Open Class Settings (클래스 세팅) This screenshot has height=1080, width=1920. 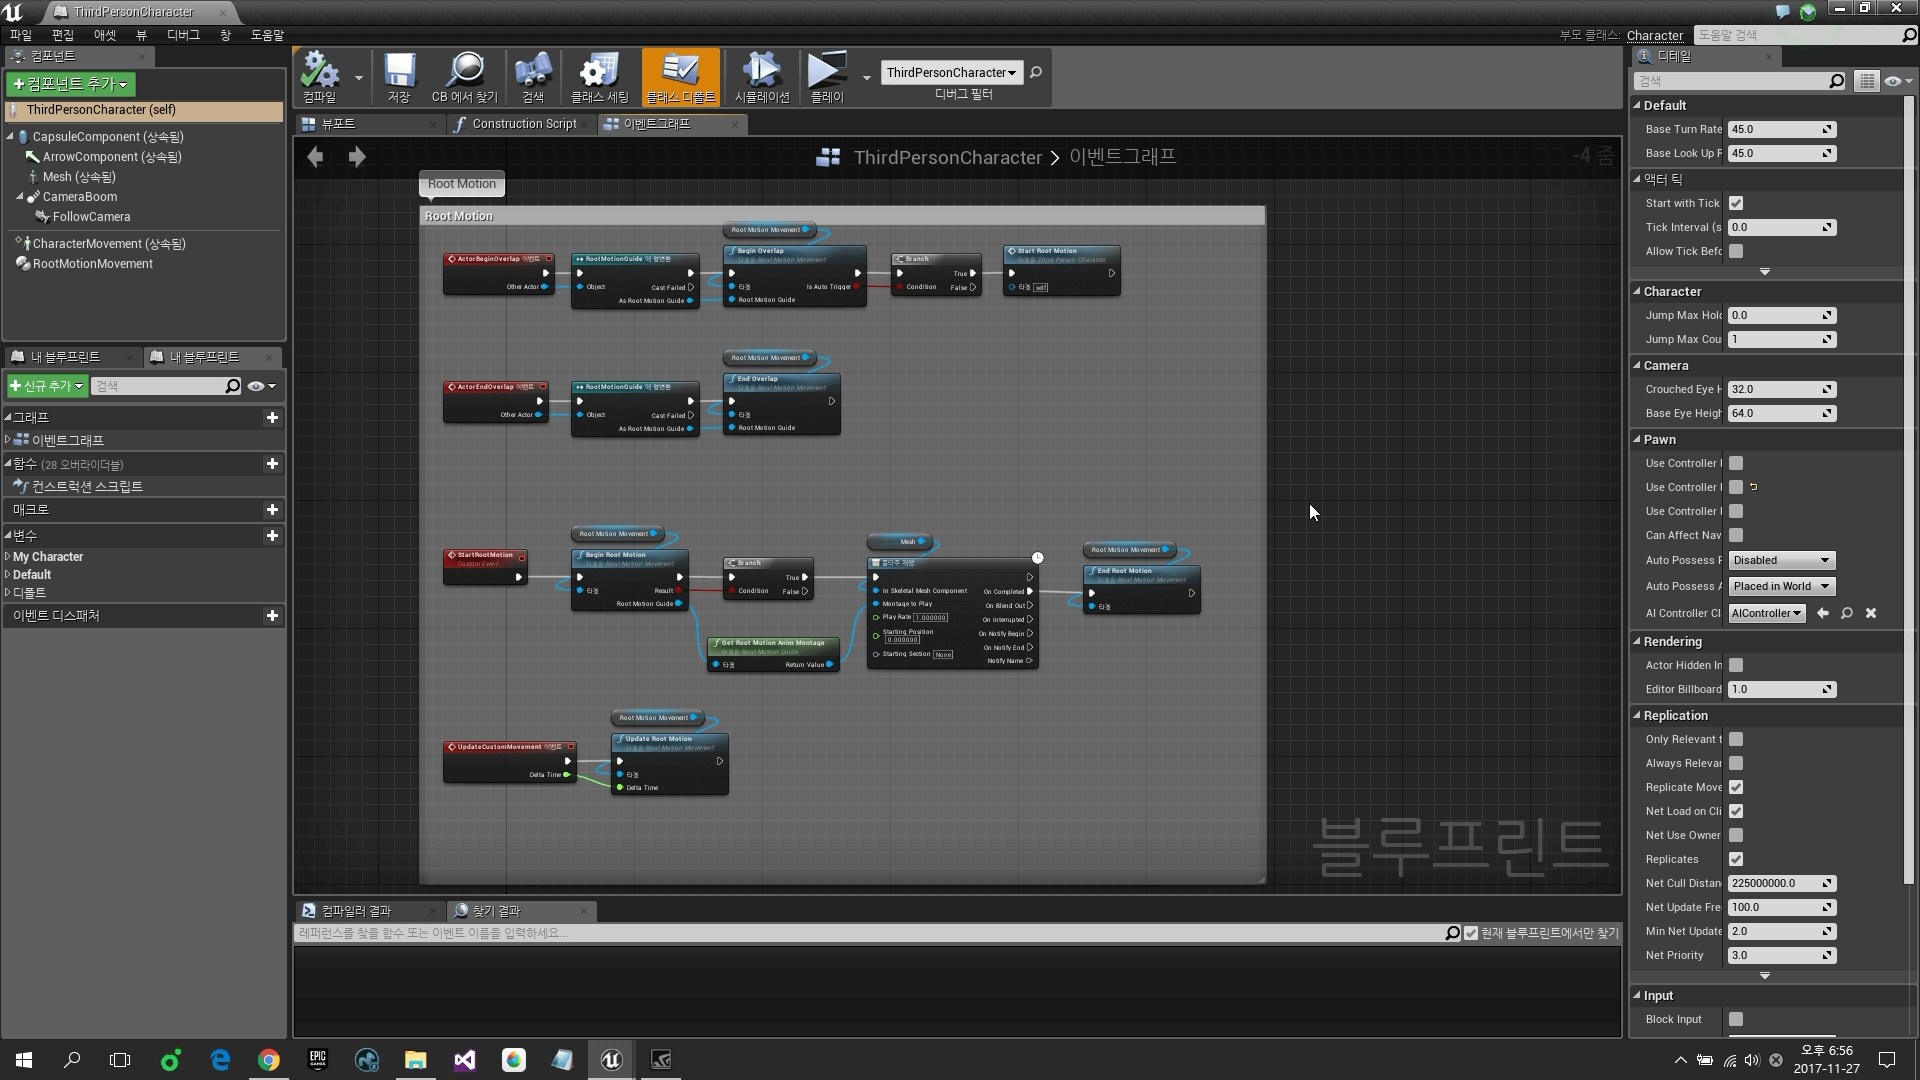pos(599,77)
